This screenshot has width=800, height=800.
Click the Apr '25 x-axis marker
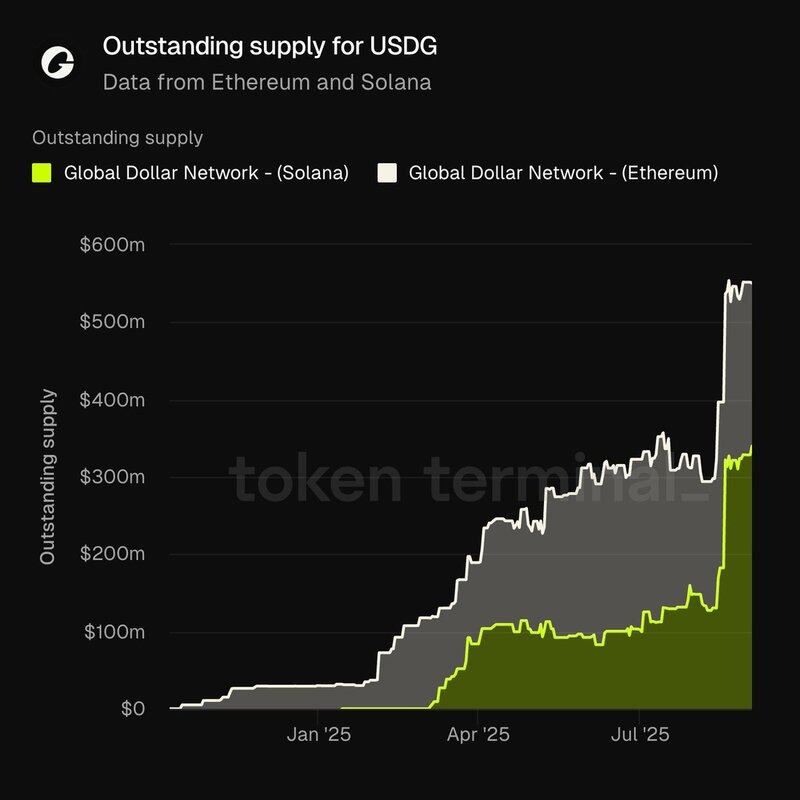tap(478, 735)
